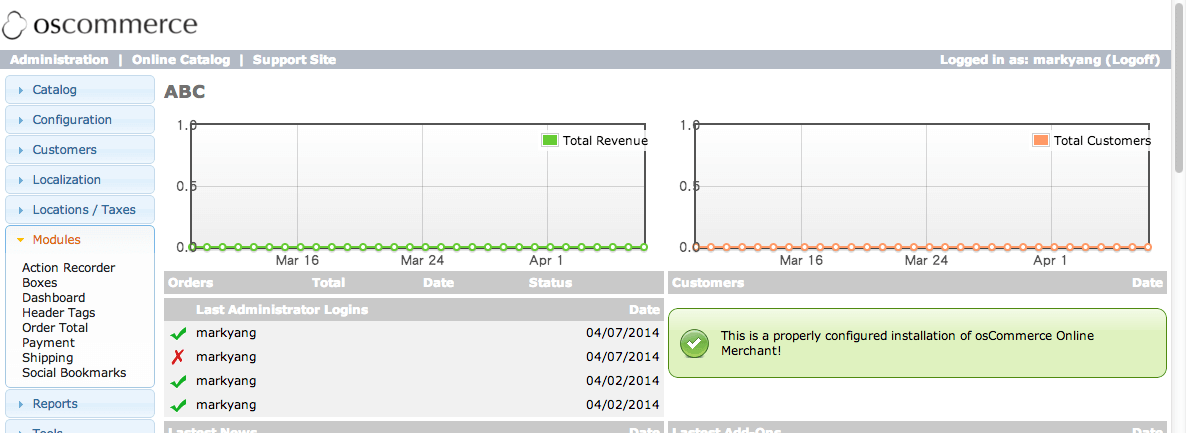Open Locations / Taxes section
This screenshot has width=1186, height=433.
tap(84, 210)
